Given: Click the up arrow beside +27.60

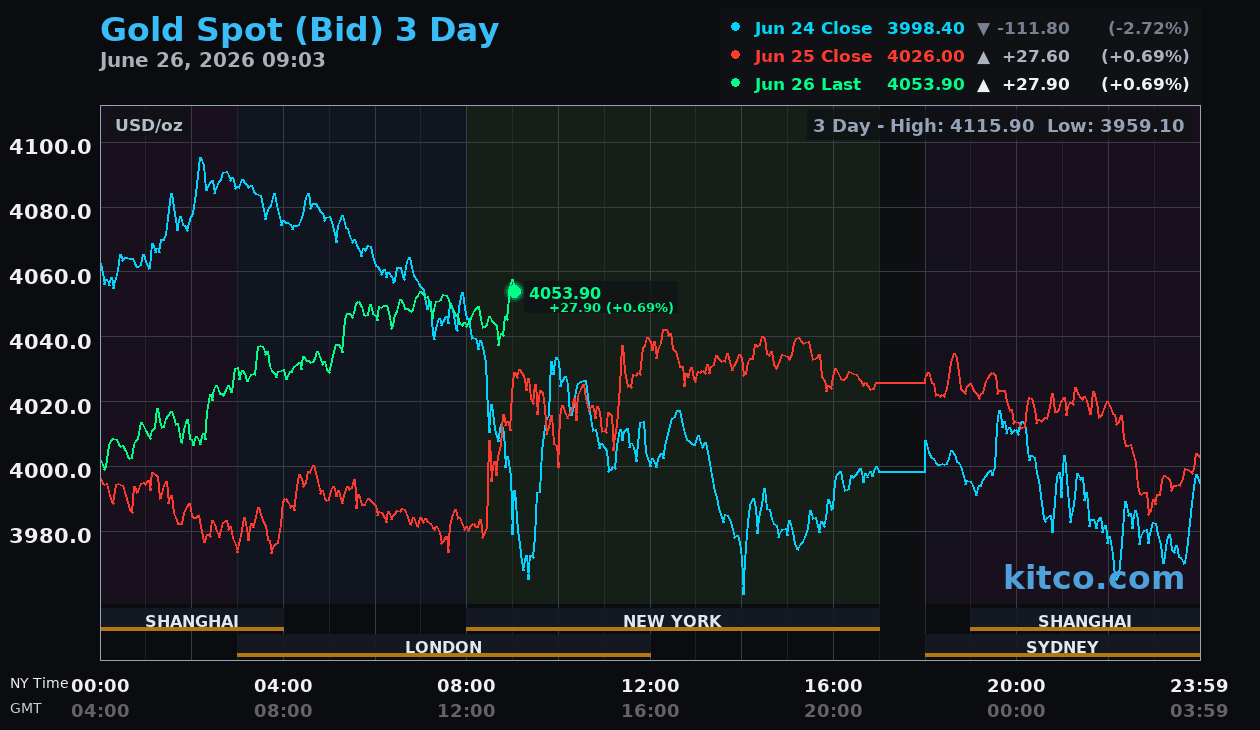Looking at the screenshot, I should tap(983, 57).
